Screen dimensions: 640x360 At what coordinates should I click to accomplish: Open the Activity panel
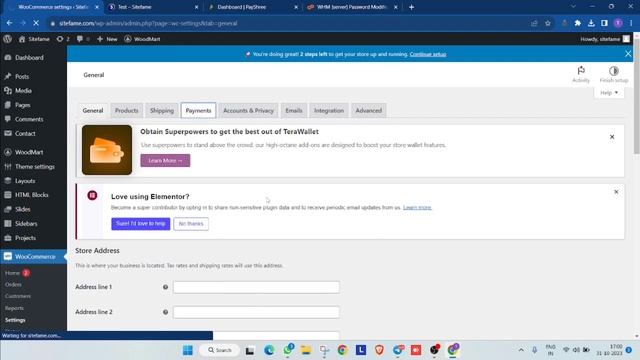(x=581, y=74)
